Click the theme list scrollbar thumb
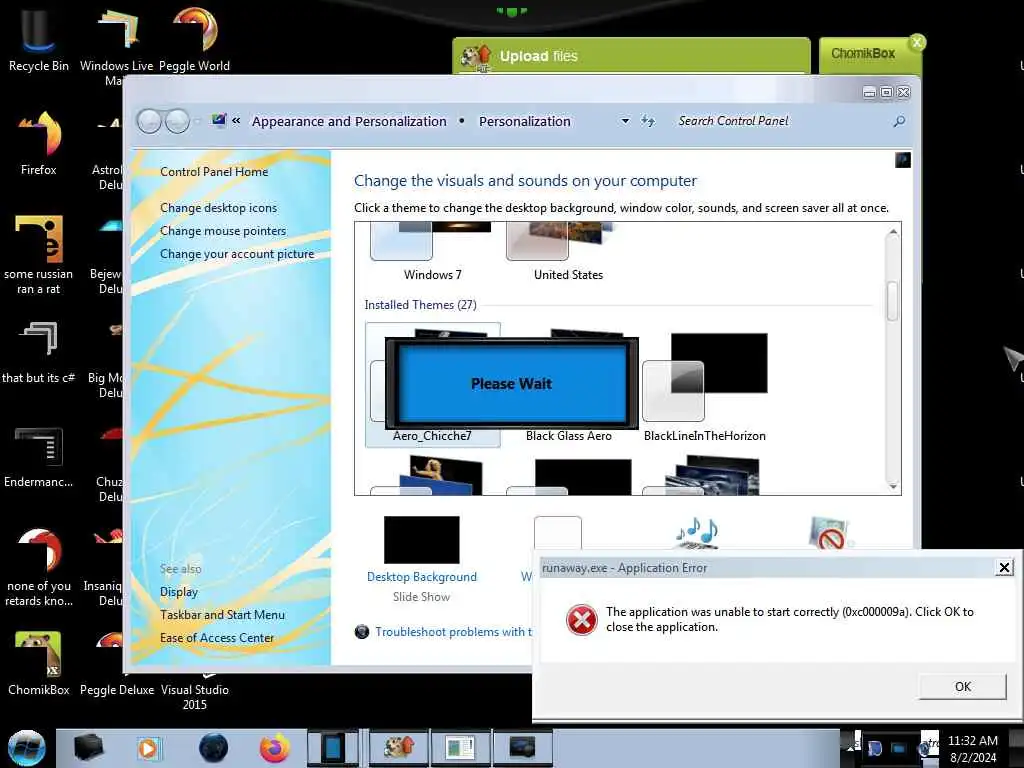 coord(893,300)
